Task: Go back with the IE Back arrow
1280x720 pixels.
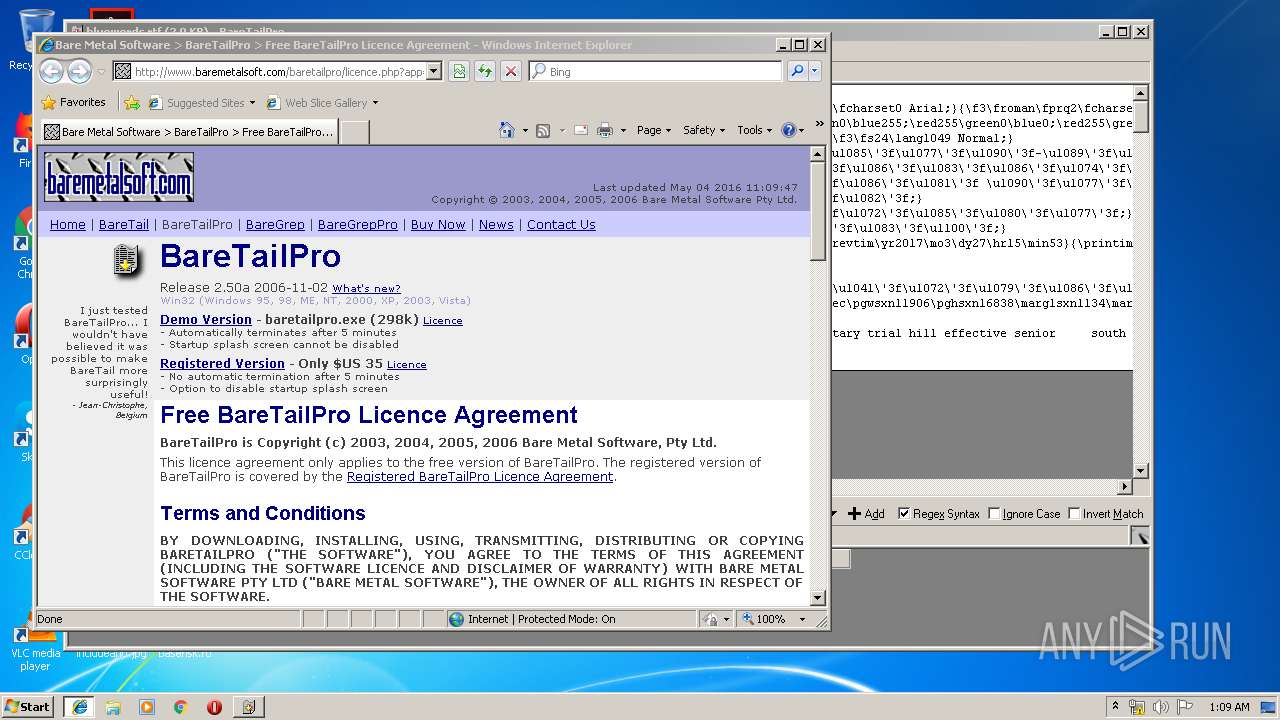Action: coord(51,71)
